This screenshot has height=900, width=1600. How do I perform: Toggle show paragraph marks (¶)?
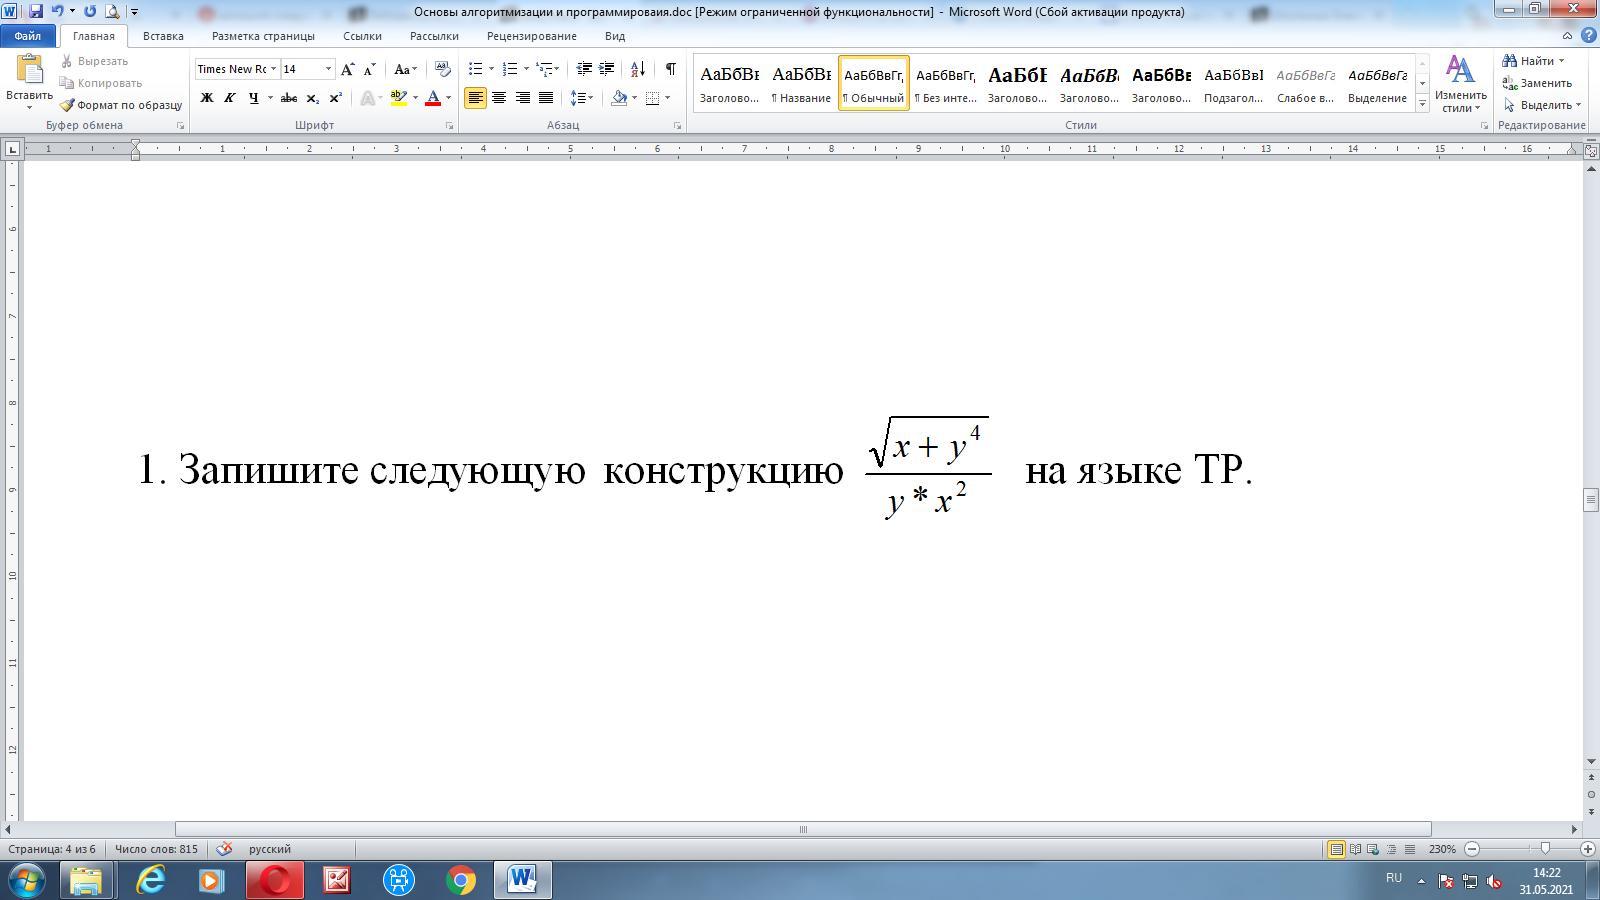pos(670,69)
